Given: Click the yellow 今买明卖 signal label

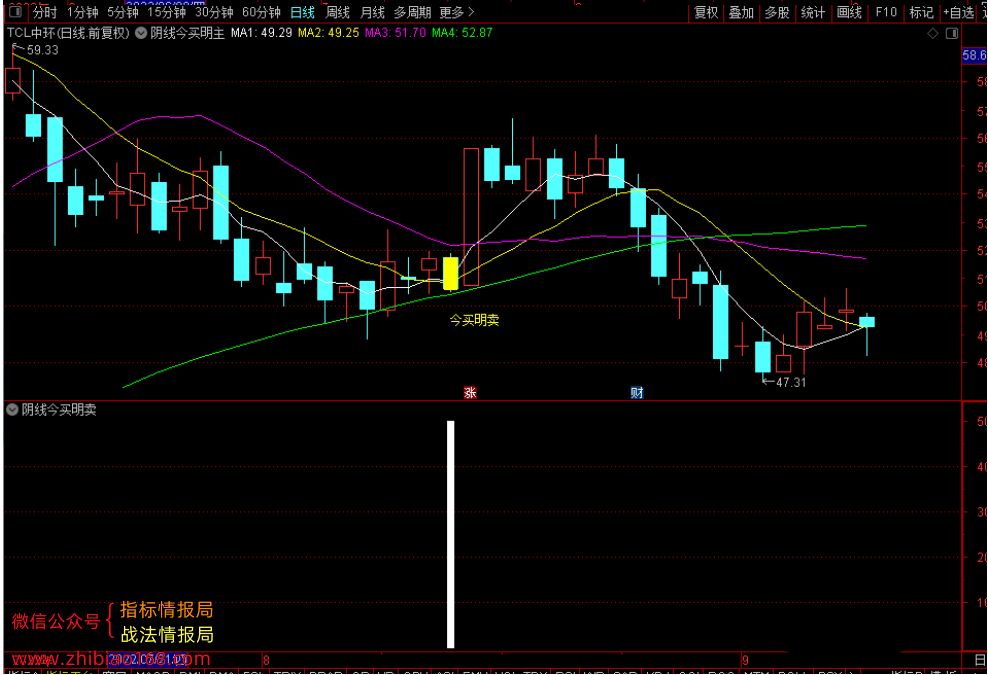Looking at the screenshot, I should (474, 320).
